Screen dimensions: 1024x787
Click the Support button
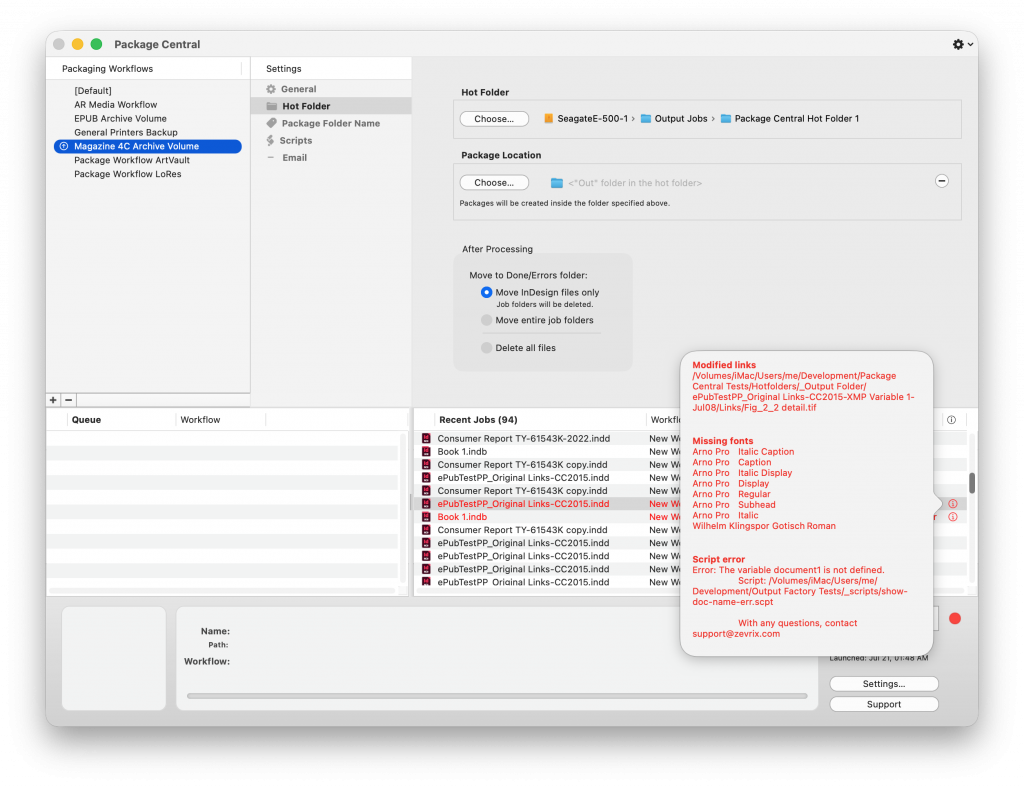click(884, 704)
